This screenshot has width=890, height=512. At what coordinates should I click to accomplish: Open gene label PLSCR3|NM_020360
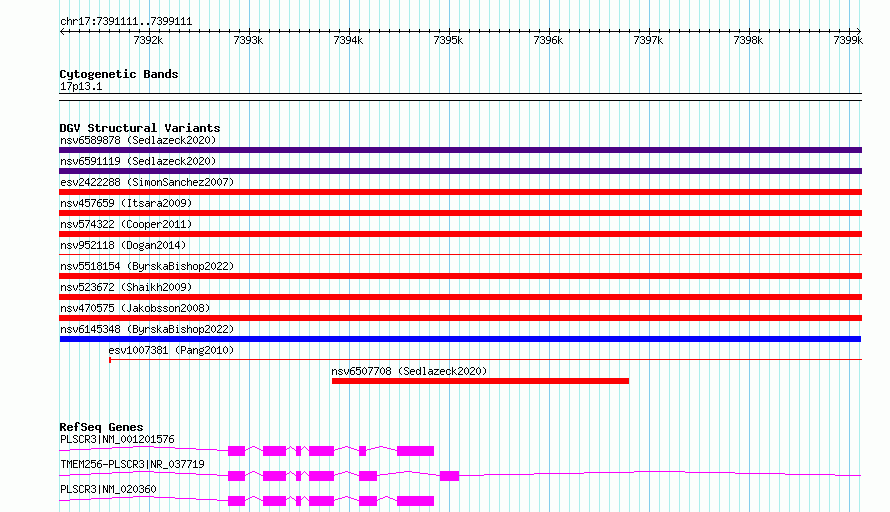point(108,489)
